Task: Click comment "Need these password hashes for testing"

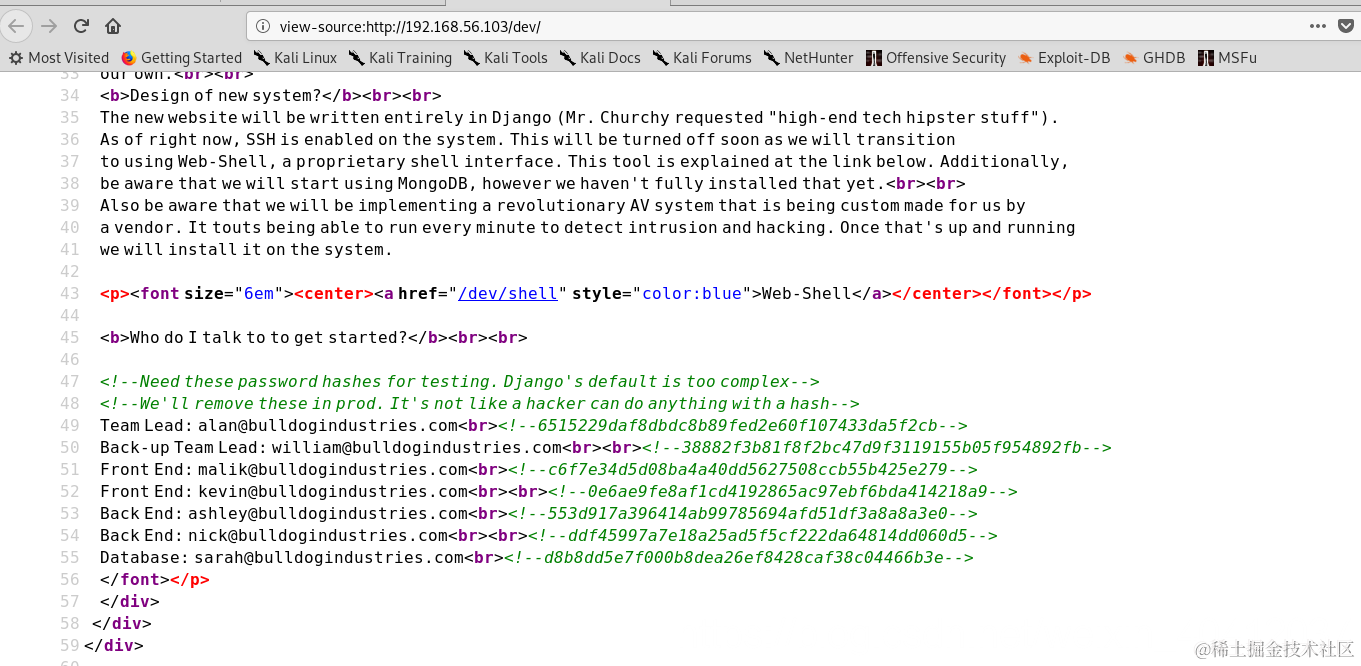Action: click(460, 381)
